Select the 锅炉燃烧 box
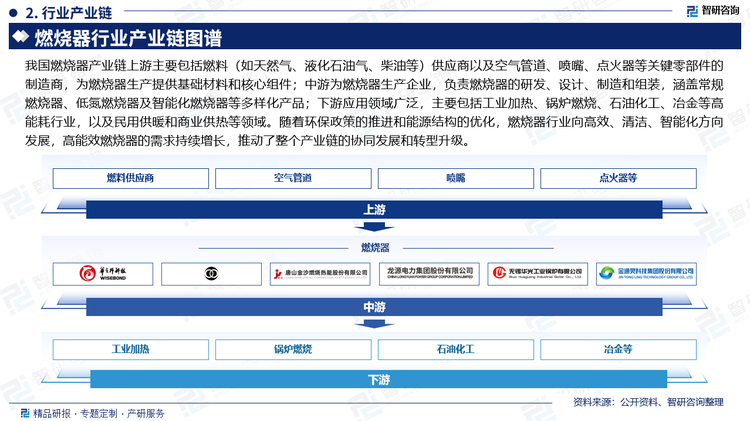 click(x=293, y=349)
